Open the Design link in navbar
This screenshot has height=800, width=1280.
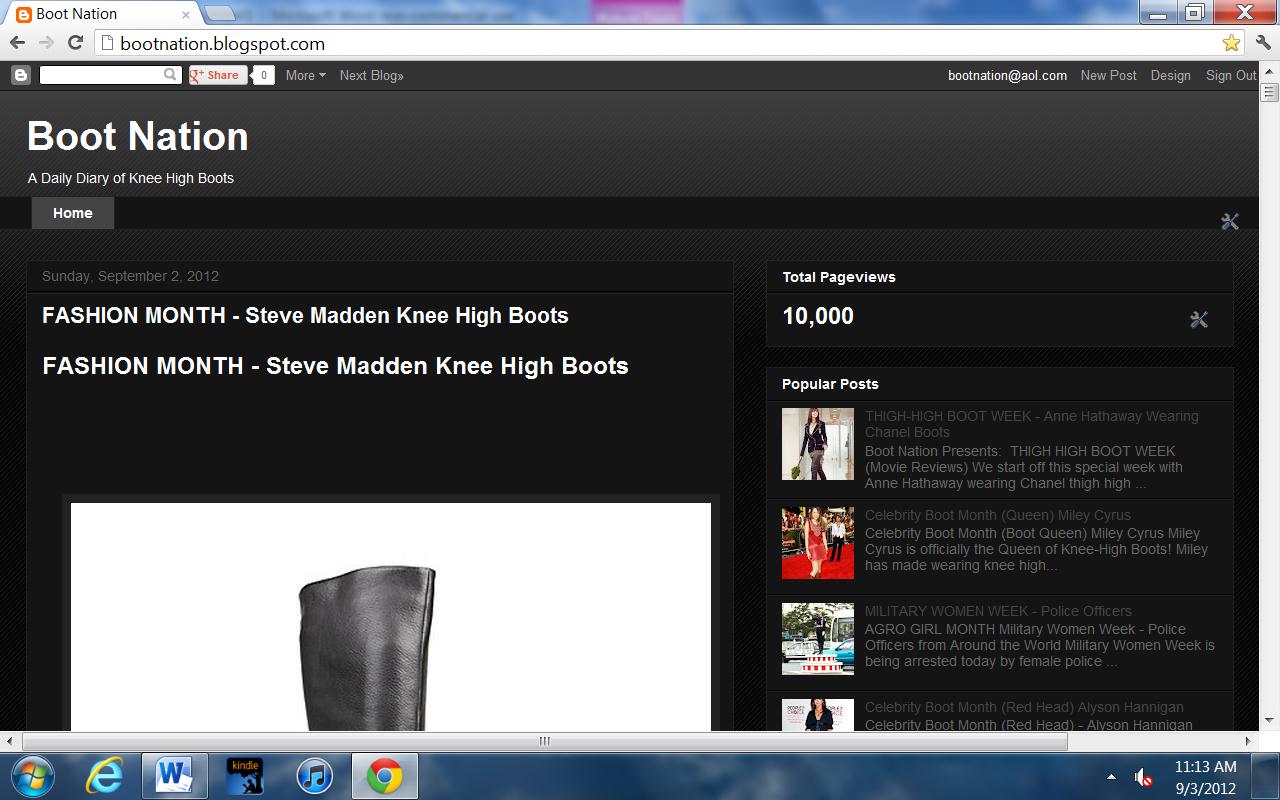[1170, 75]
